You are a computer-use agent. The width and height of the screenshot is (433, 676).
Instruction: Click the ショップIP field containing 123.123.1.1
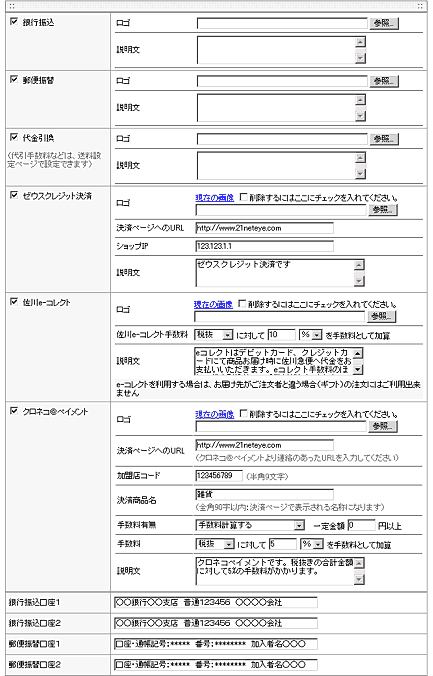point(265,246)
